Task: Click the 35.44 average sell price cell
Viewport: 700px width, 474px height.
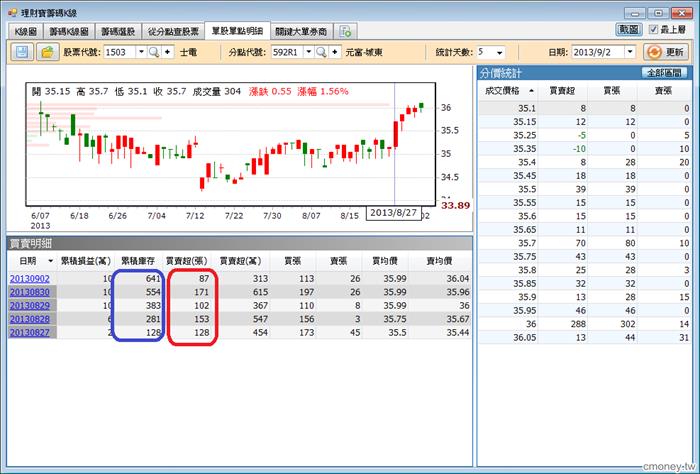Action: point(458,332)
